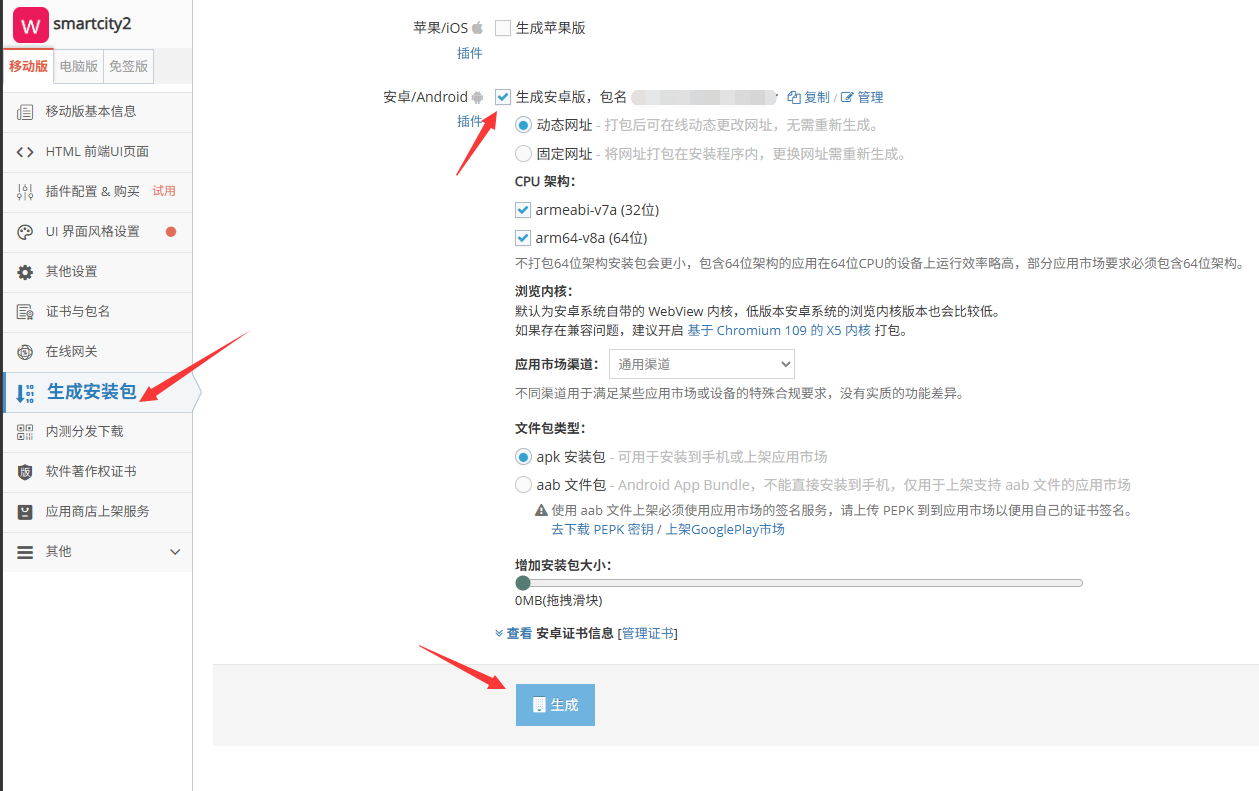The width and height of the screenshot is (1259, 791).
Task: Click the 在线网关 sidebar icon
Action: (25, 352)
